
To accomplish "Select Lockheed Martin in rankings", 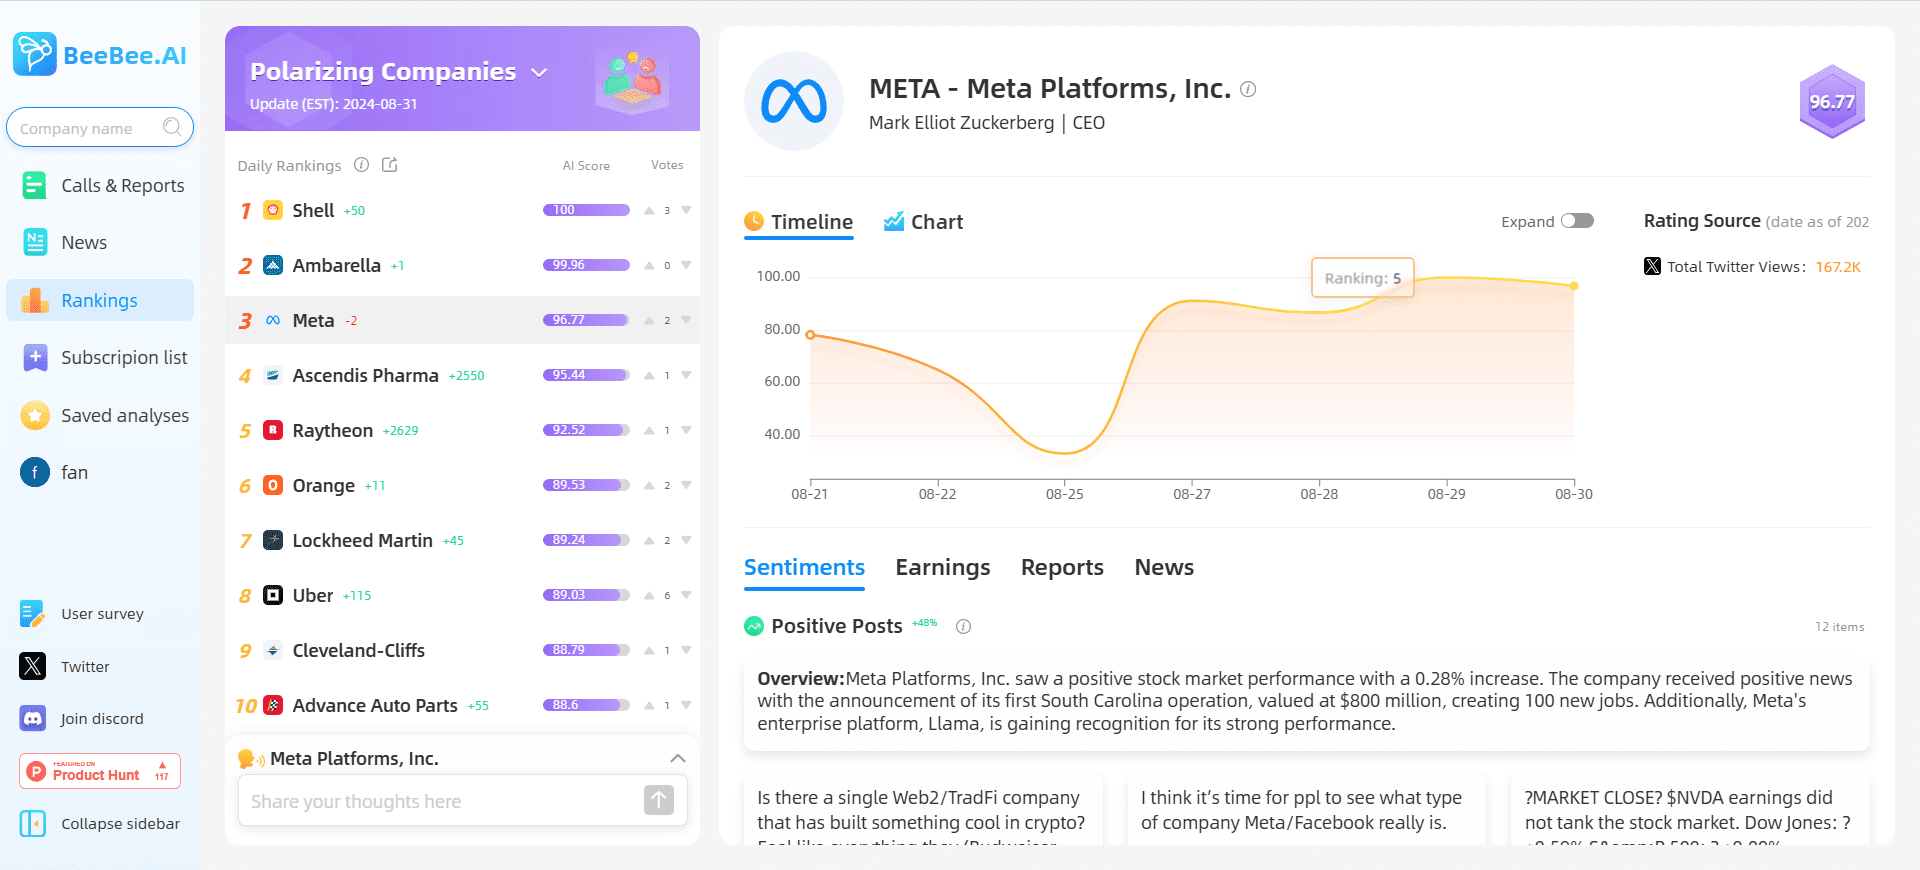I will [x=462, y=540].
